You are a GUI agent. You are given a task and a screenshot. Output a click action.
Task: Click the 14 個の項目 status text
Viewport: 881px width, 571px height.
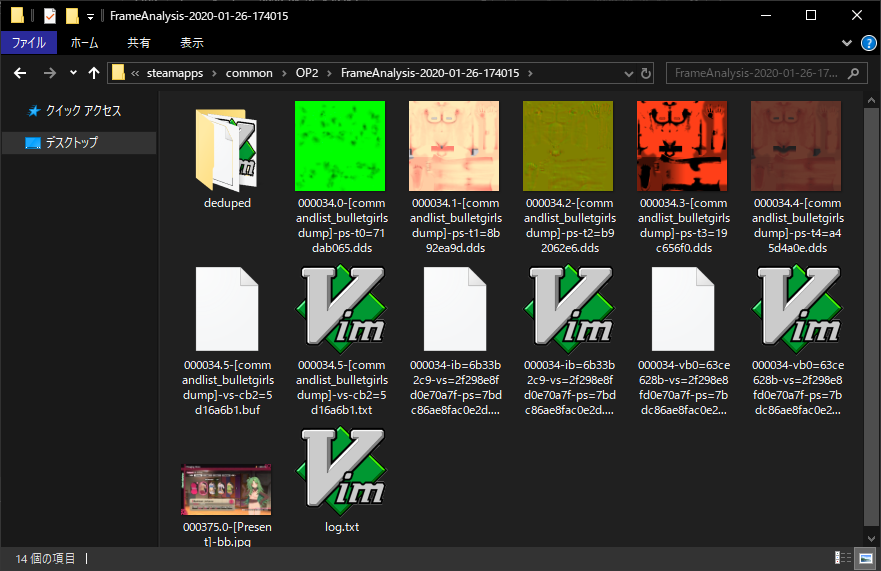tap(46, 558)
